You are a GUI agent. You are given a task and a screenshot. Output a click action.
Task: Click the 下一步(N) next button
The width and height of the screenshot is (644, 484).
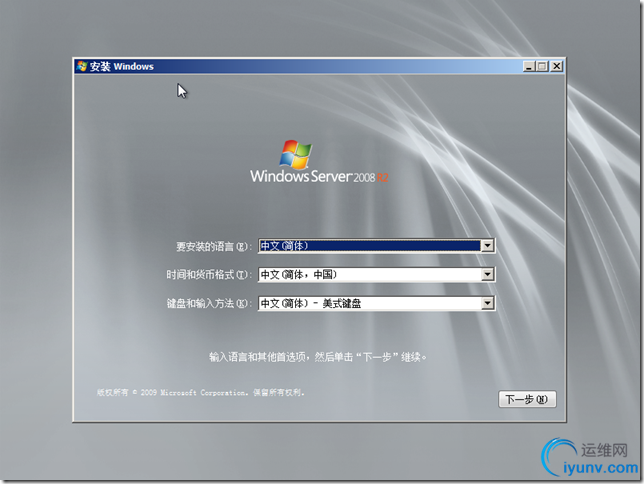527,399
